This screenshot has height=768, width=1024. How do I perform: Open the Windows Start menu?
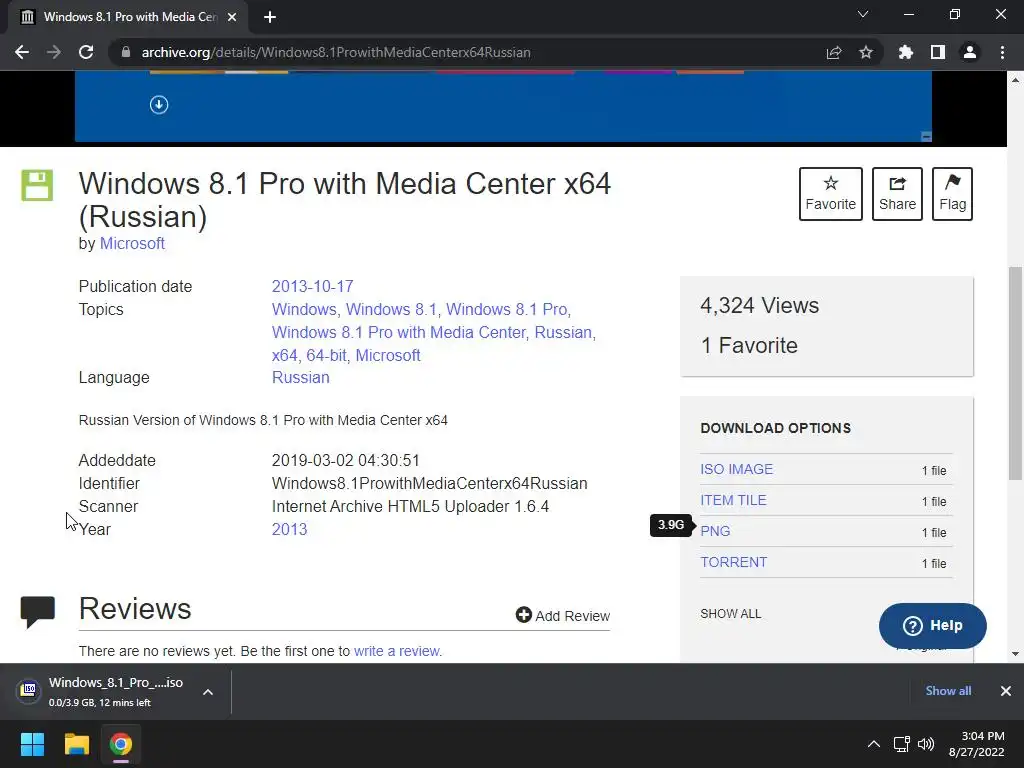pyautogui.click(x=32, y=744)
